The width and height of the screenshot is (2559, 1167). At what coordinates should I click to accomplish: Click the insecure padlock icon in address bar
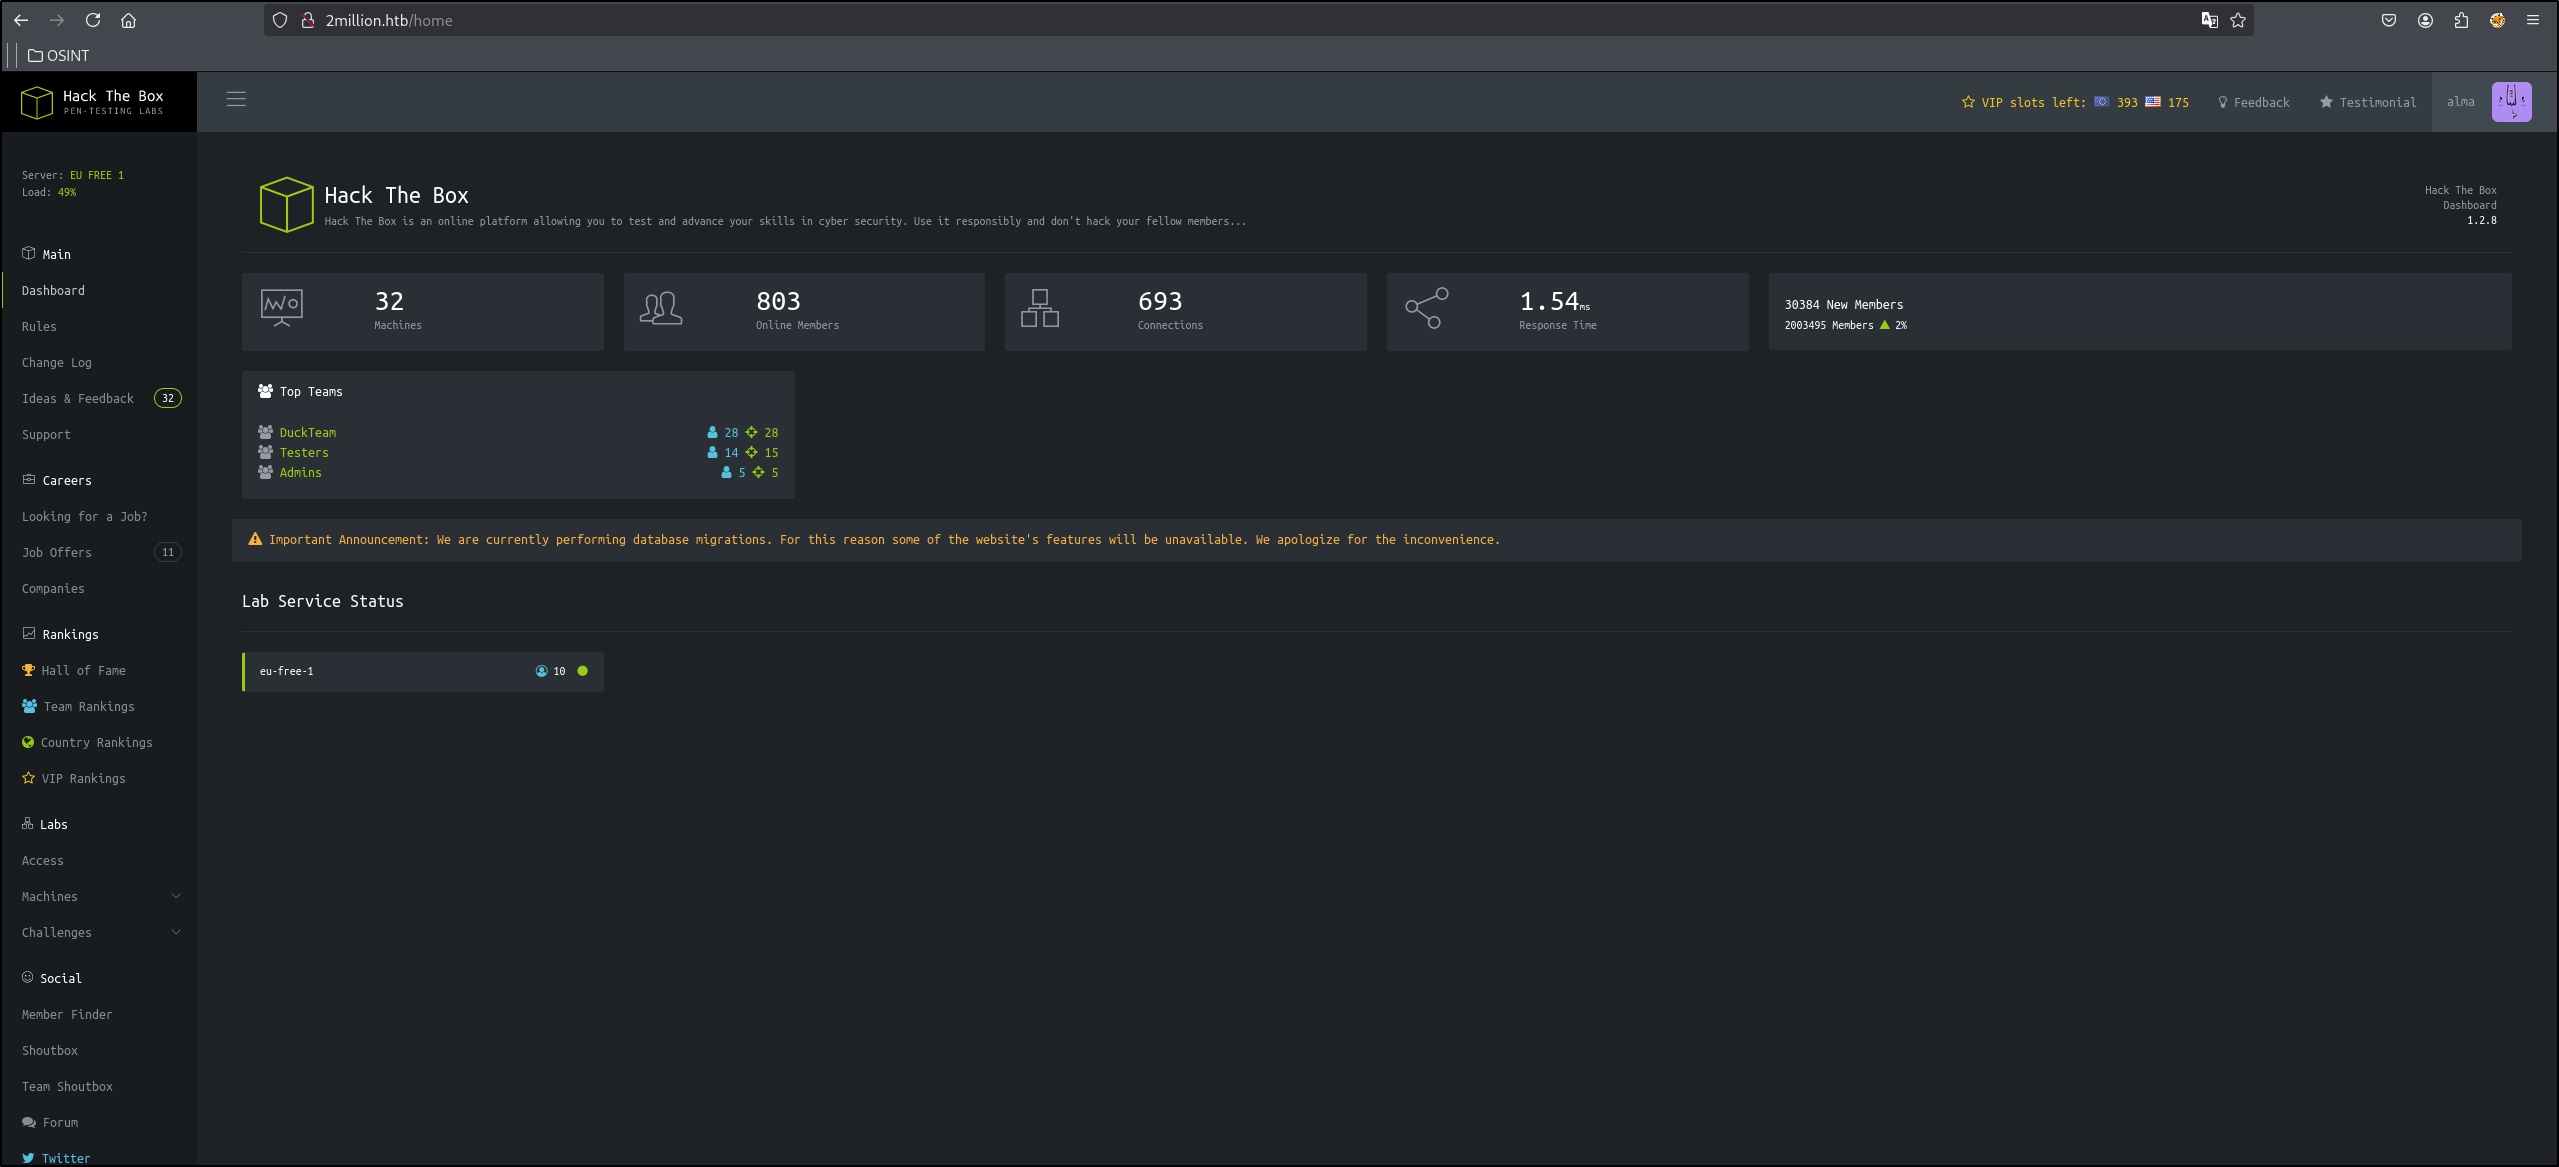tap(308, 20)
